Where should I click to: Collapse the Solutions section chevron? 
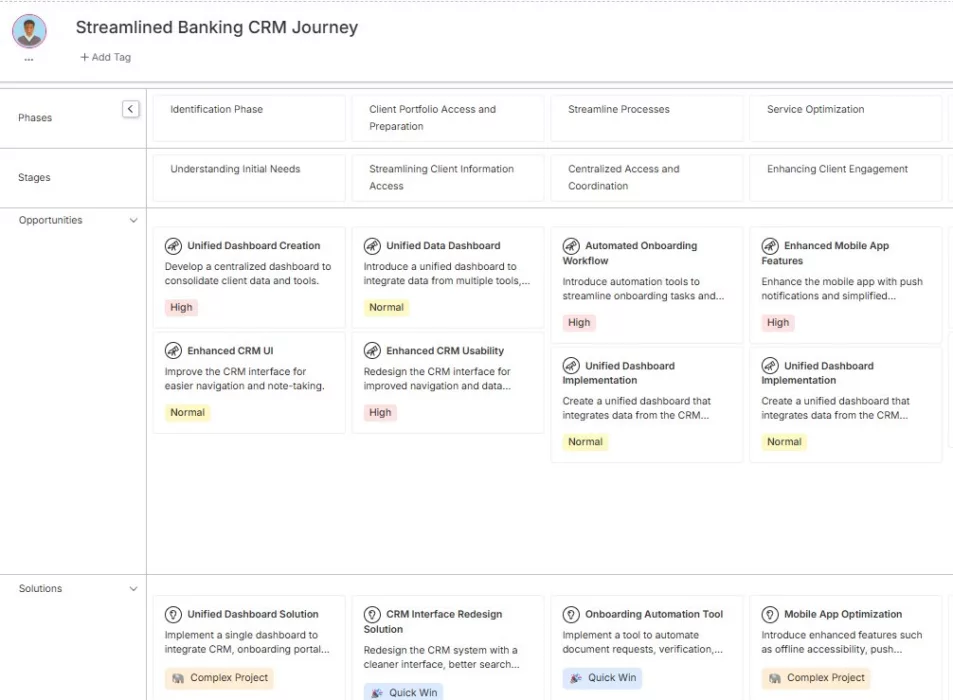(x=133, y=588)
